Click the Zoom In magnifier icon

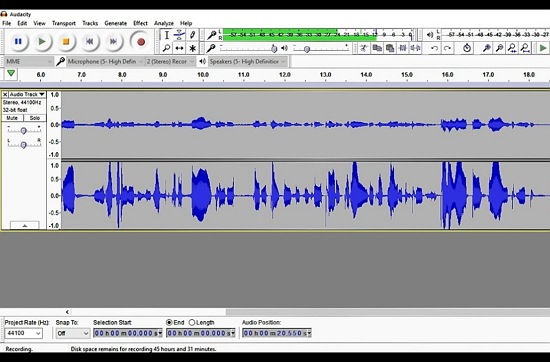[x=486, y=48]
